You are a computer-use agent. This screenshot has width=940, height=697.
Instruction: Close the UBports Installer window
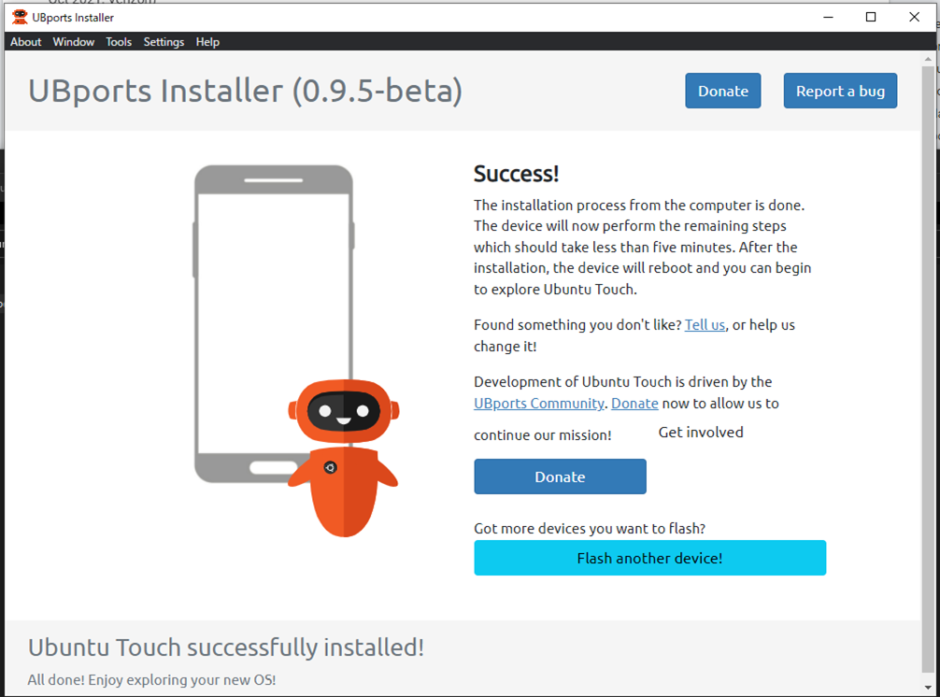(914, 17)
